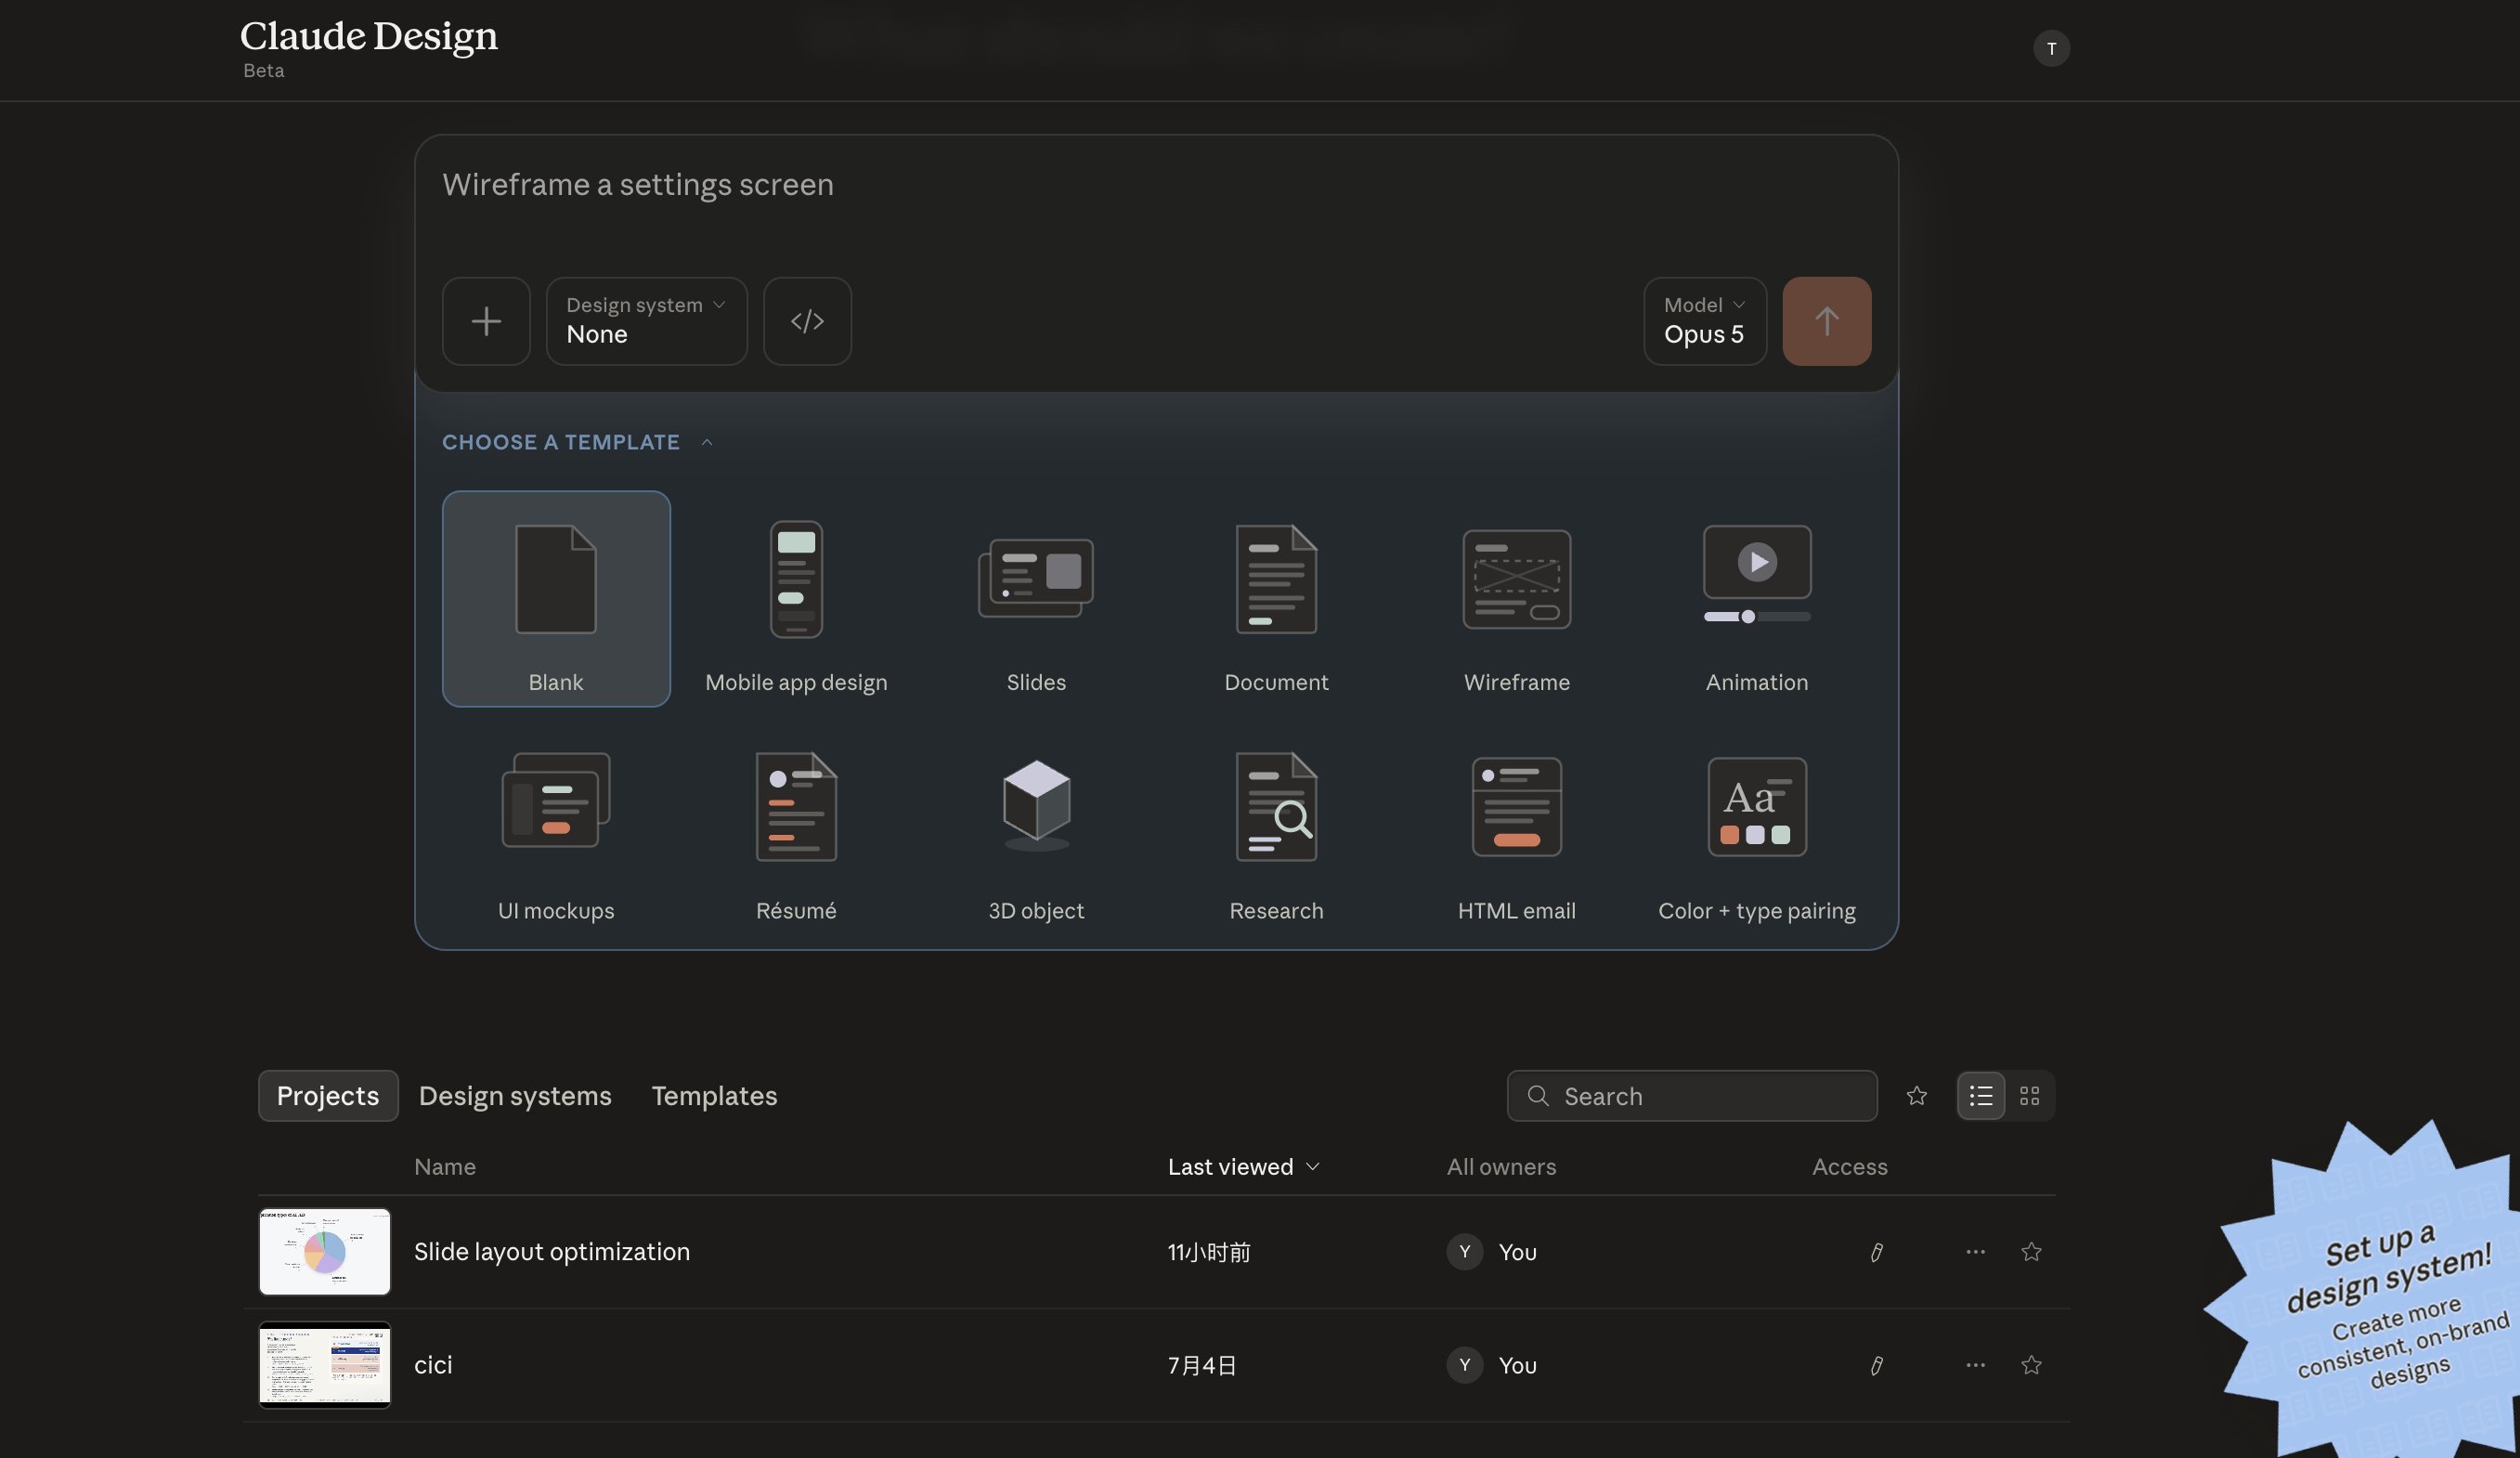The image size is (2520, 1458).
Task: Switch to grid view
Action: click(2029, 1096)
